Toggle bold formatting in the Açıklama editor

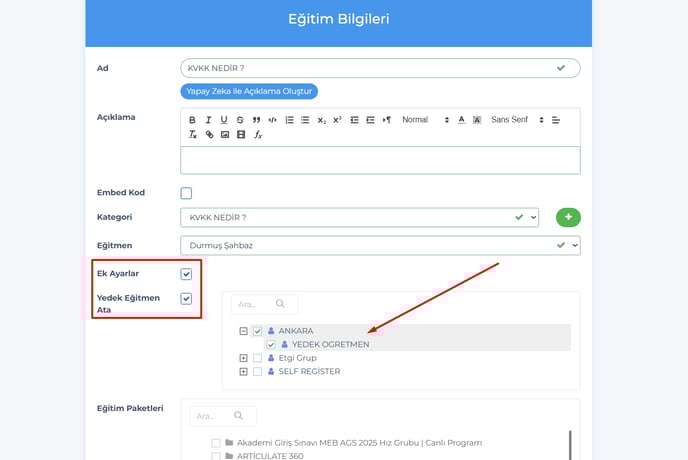point(193,120)
